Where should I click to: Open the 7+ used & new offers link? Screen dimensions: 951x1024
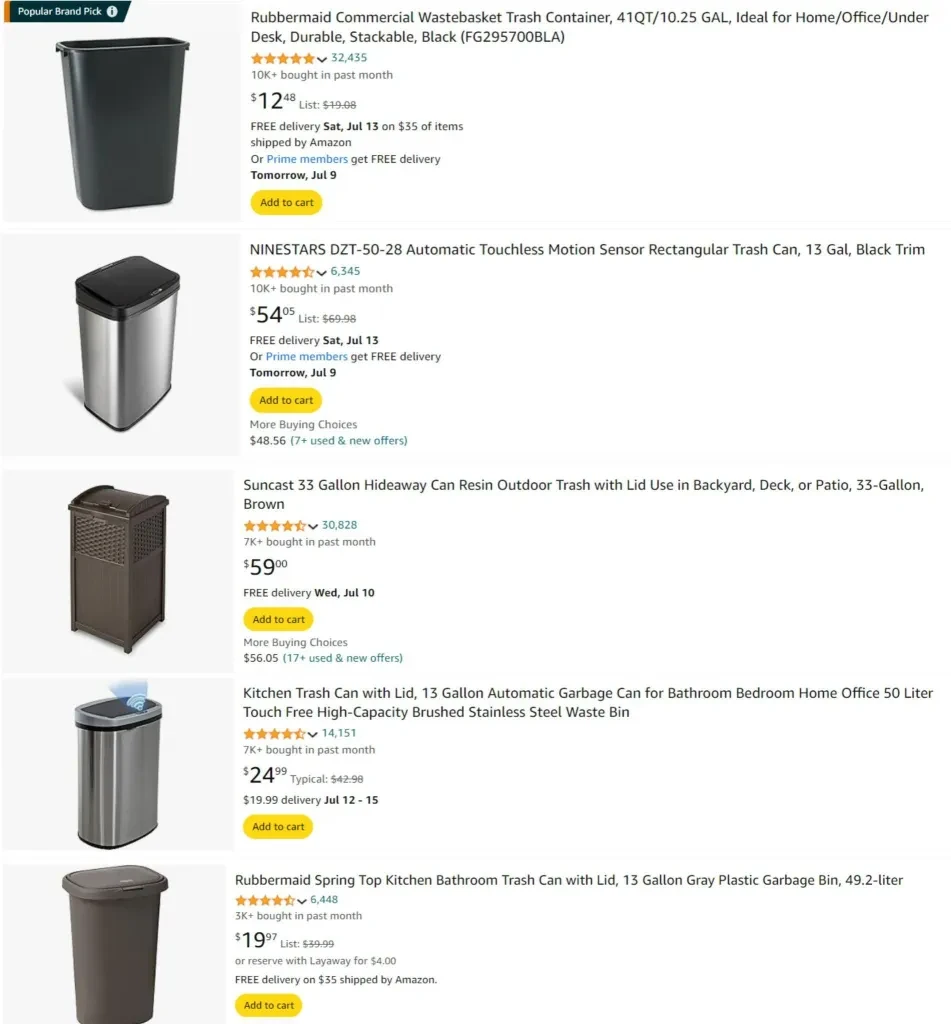(x=349, y=441)
